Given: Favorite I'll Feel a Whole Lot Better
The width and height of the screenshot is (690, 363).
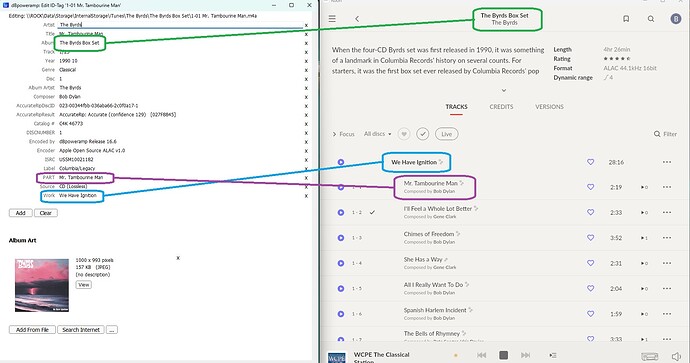Looking at the screenshot, I should [x=591, y=212].
